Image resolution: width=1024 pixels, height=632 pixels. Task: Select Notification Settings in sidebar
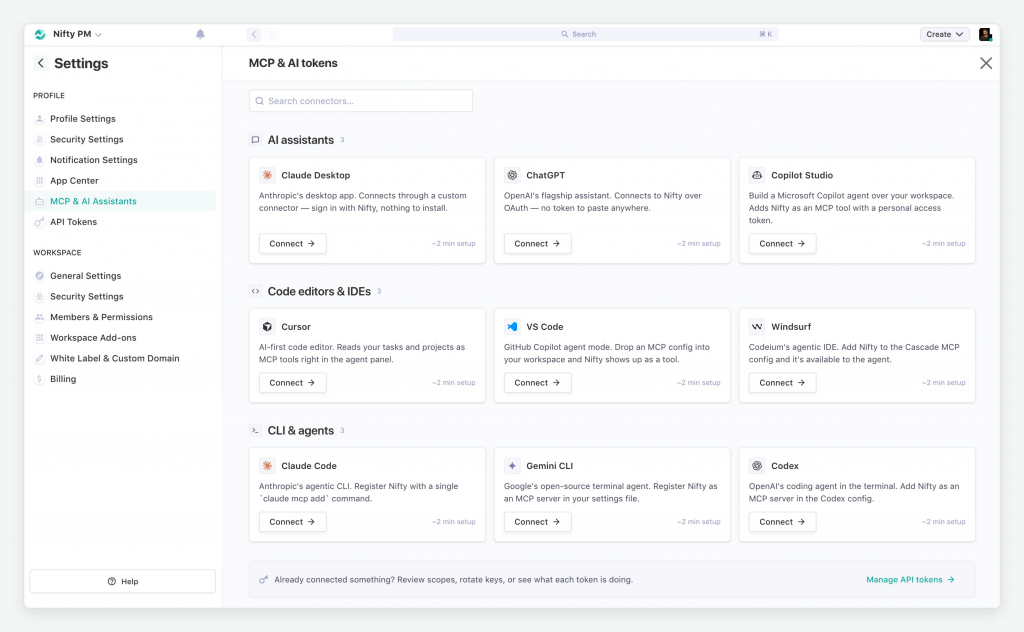94,160
